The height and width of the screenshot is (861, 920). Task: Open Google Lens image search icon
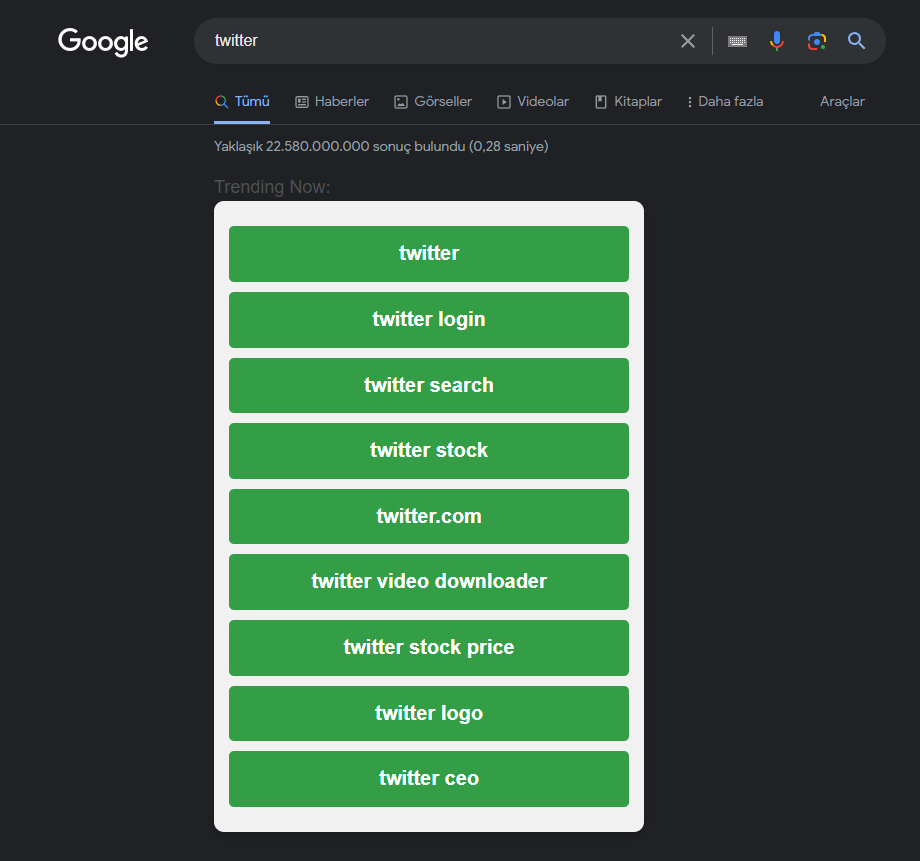(817, 41)
